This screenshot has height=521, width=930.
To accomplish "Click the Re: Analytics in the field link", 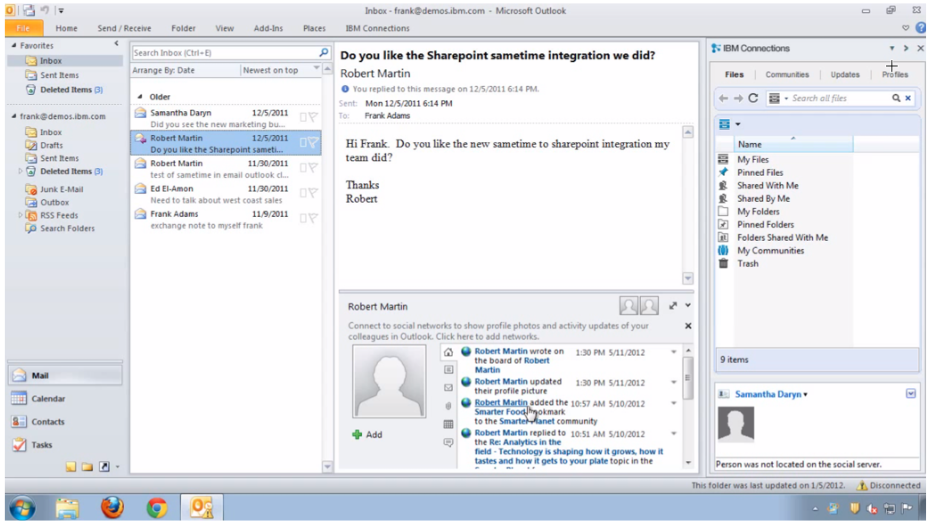I will 525,442.
